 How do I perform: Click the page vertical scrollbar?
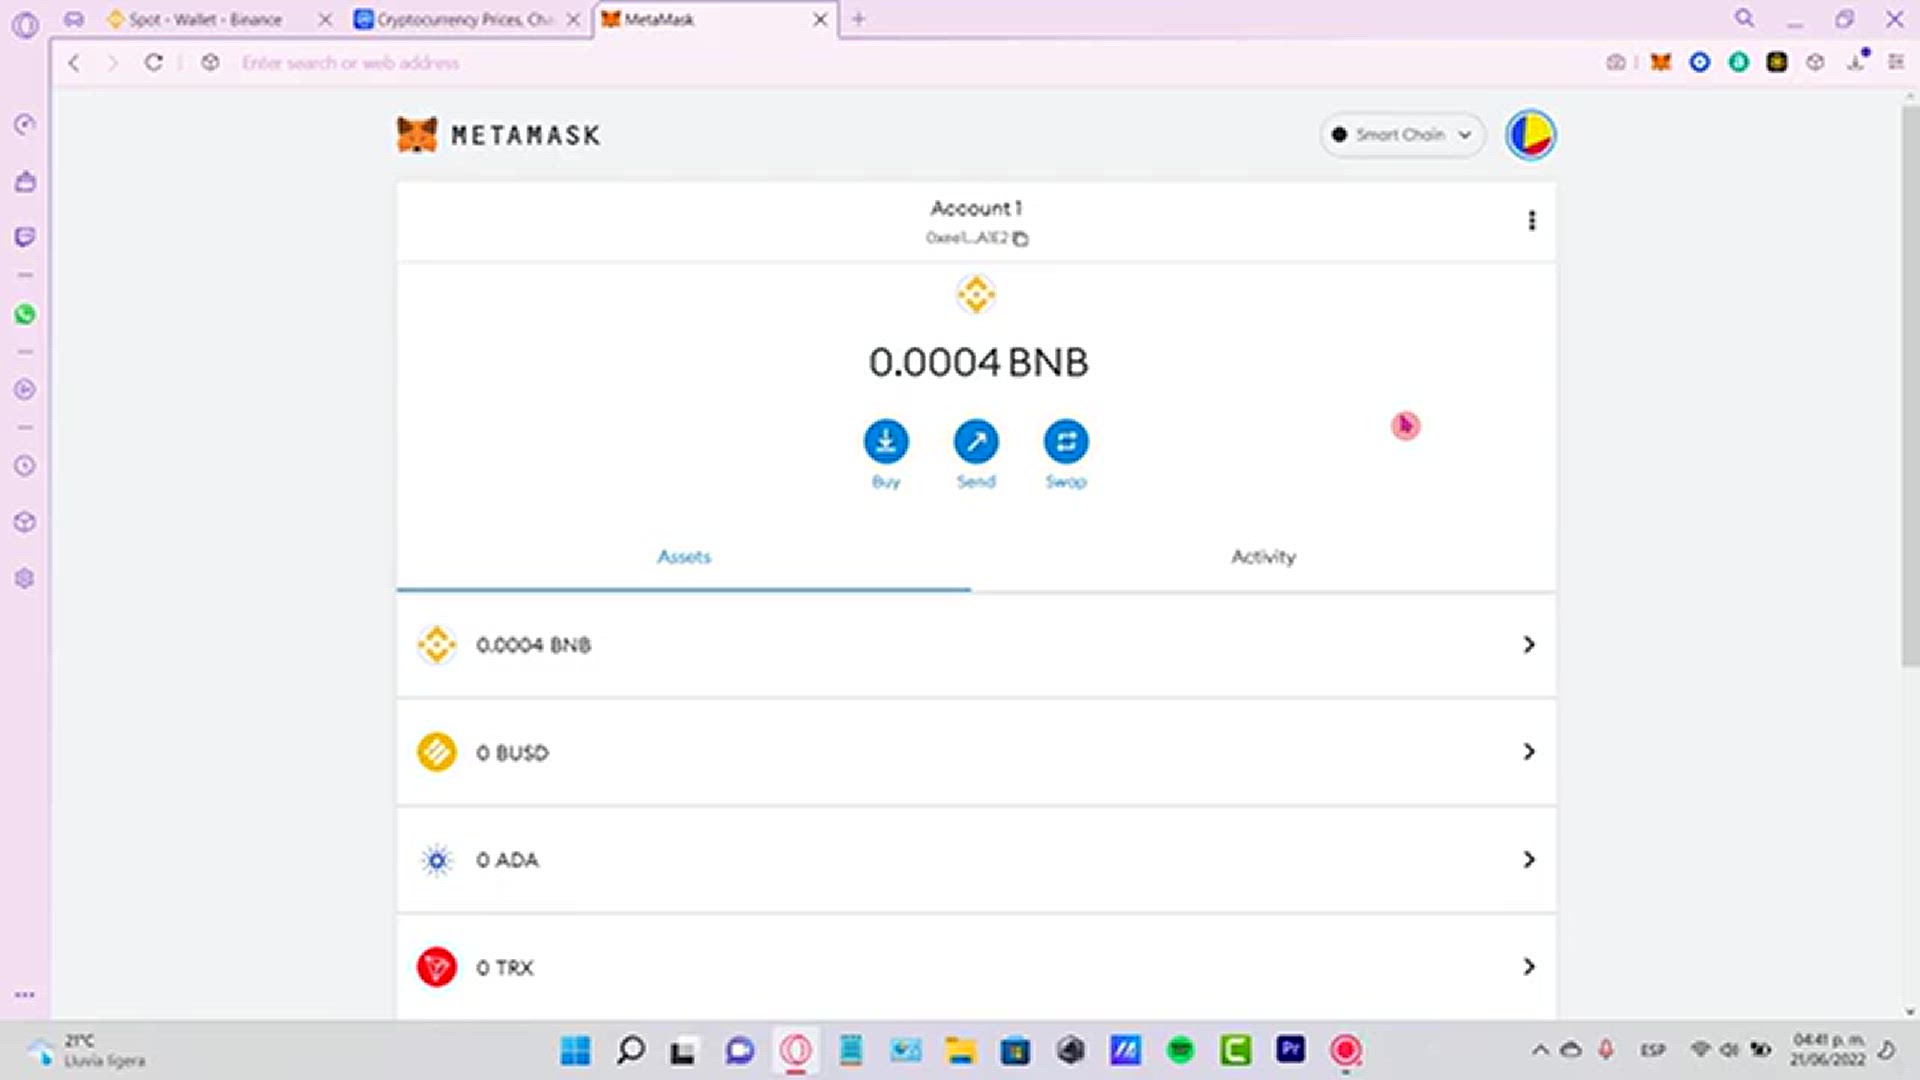pos(1909,385)
